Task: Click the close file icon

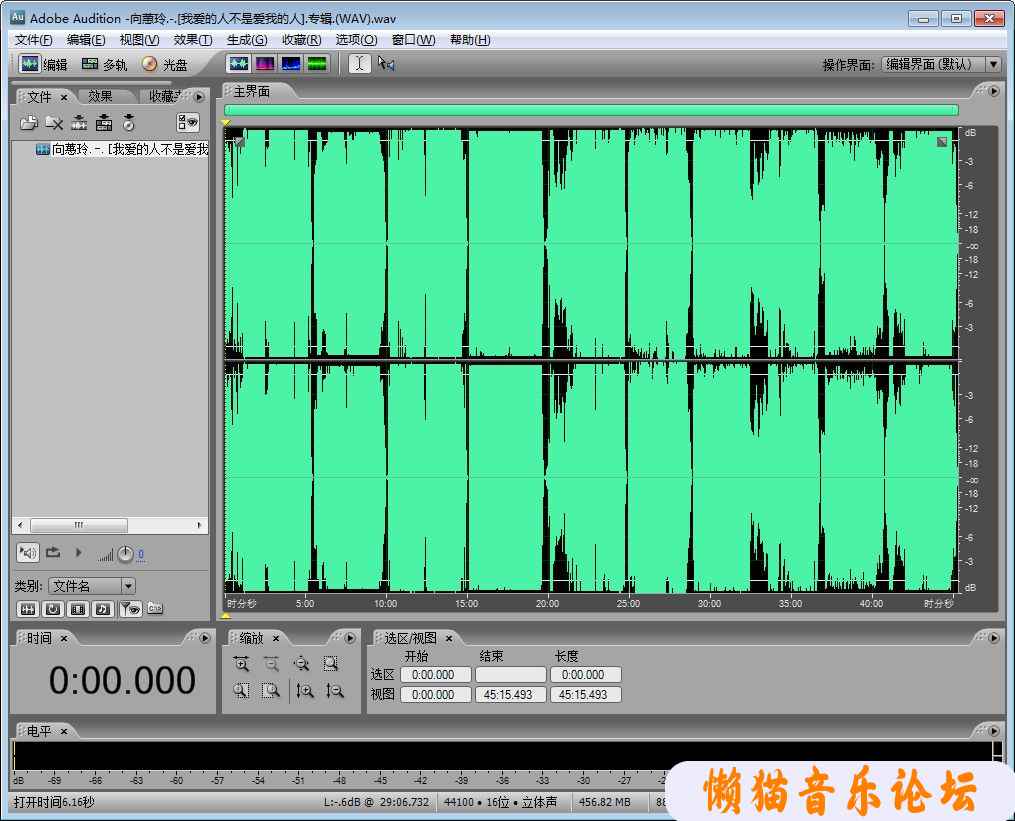Action: point(54,122)
